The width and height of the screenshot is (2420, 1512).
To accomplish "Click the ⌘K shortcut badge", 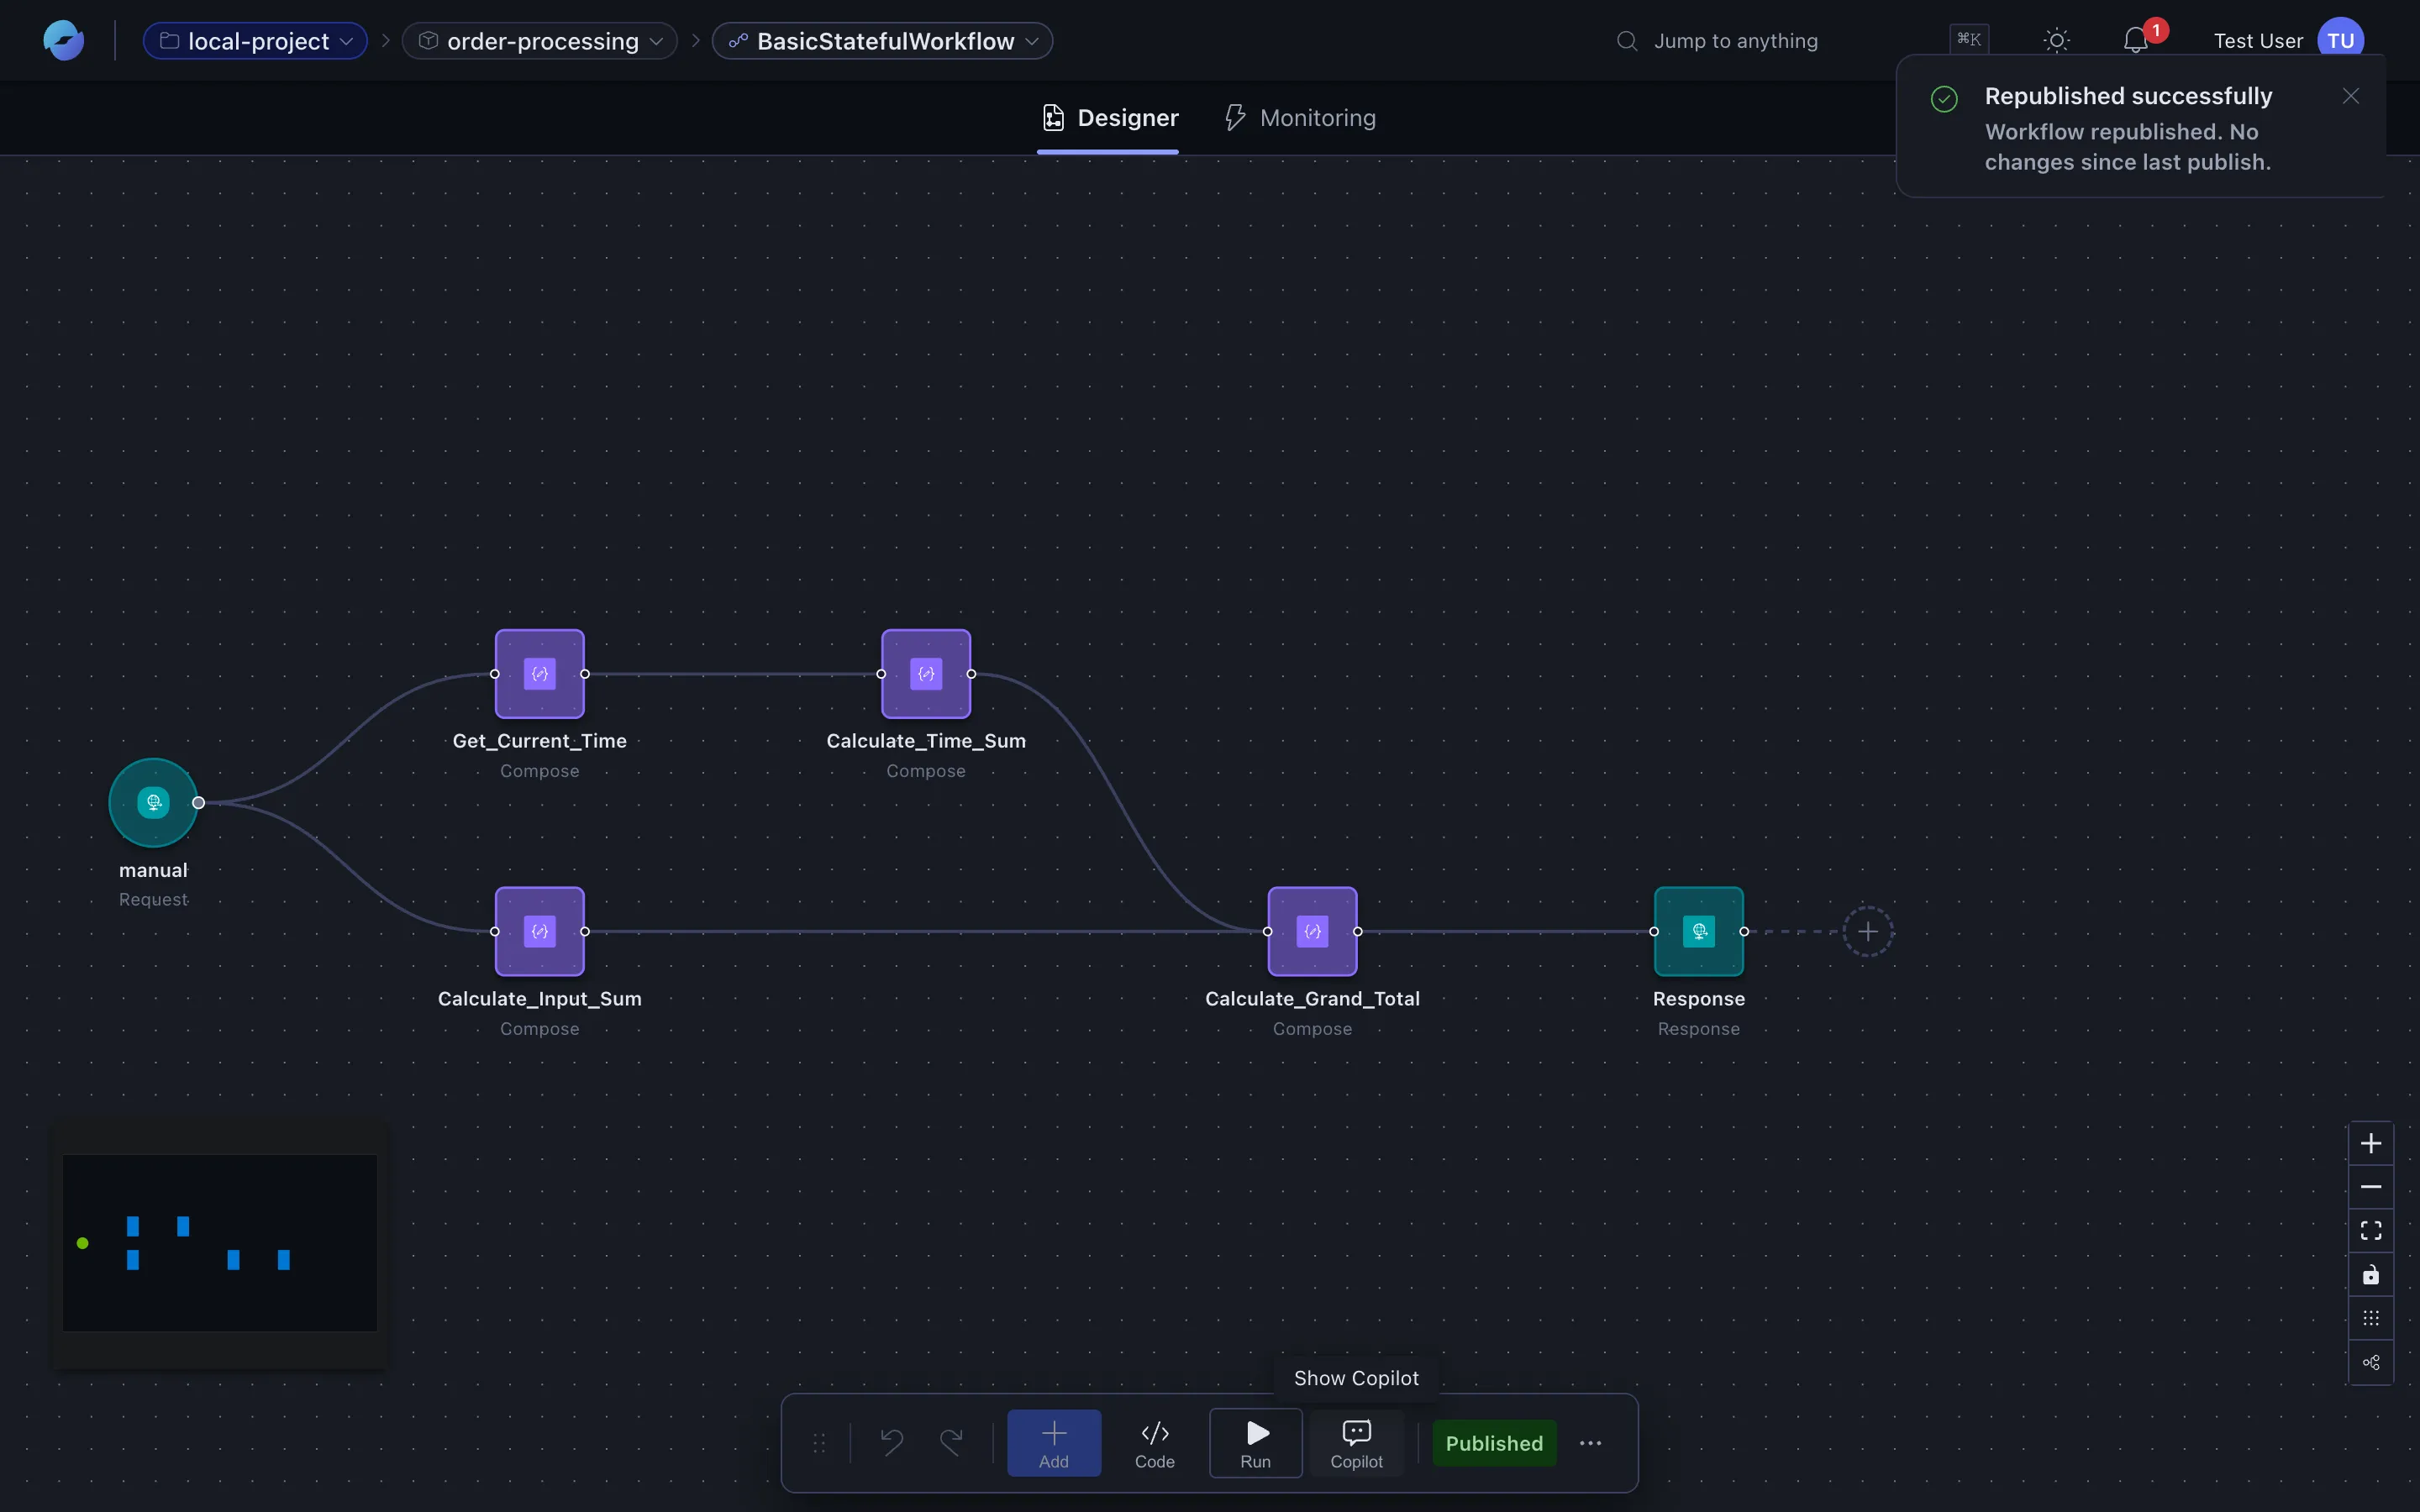I will pyautogui.click(x=1969, y=40).
